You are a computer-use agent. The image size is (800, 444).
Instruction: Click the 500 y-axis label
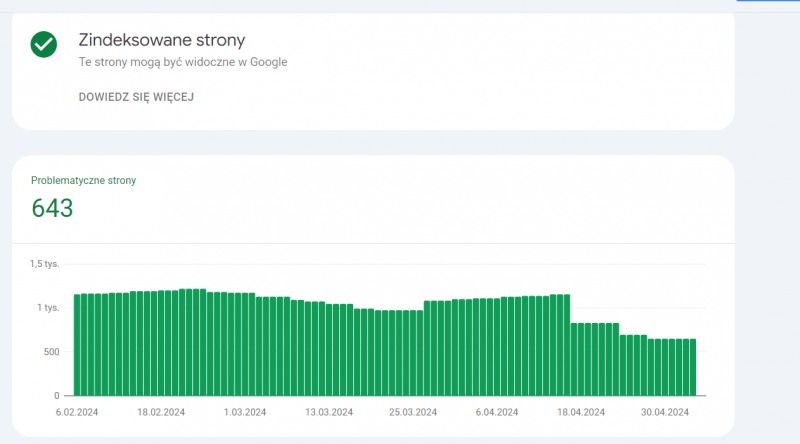pyautogui.click(x=50, y=352)
